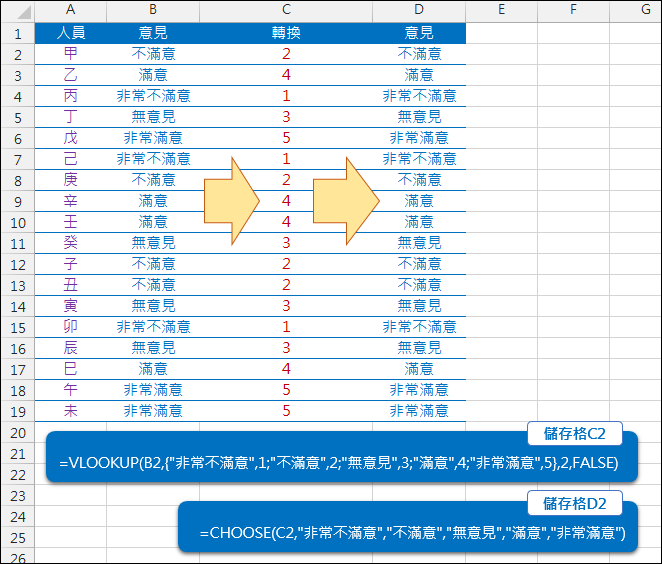
Task: Click the 儲存格C2 label
Action: pos(575,434)
